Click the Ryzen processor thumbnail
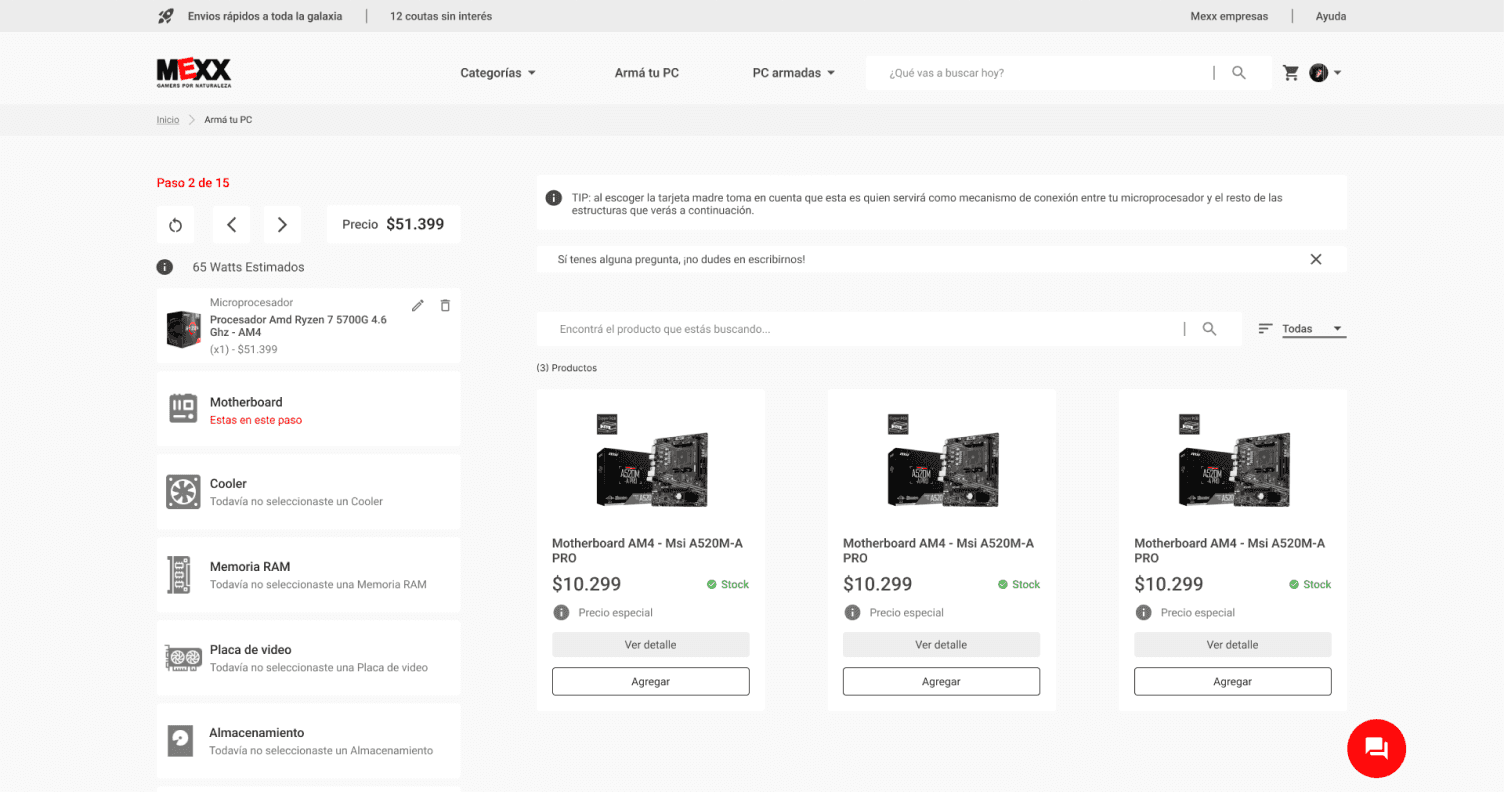This screenshot has height=792, width=1504. click(183, 329)
